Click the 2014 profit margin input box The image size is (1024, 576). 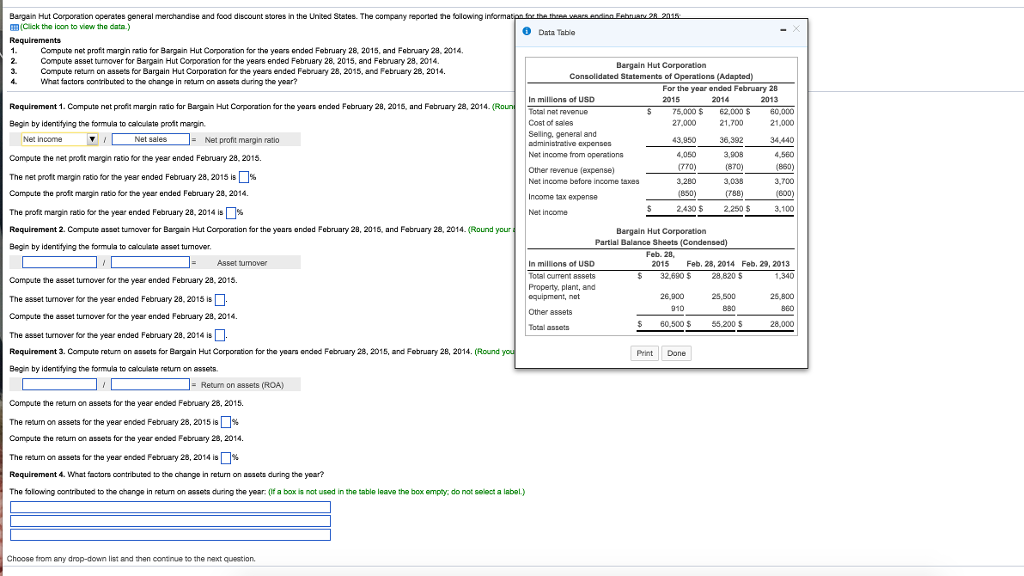pos(231,213)
